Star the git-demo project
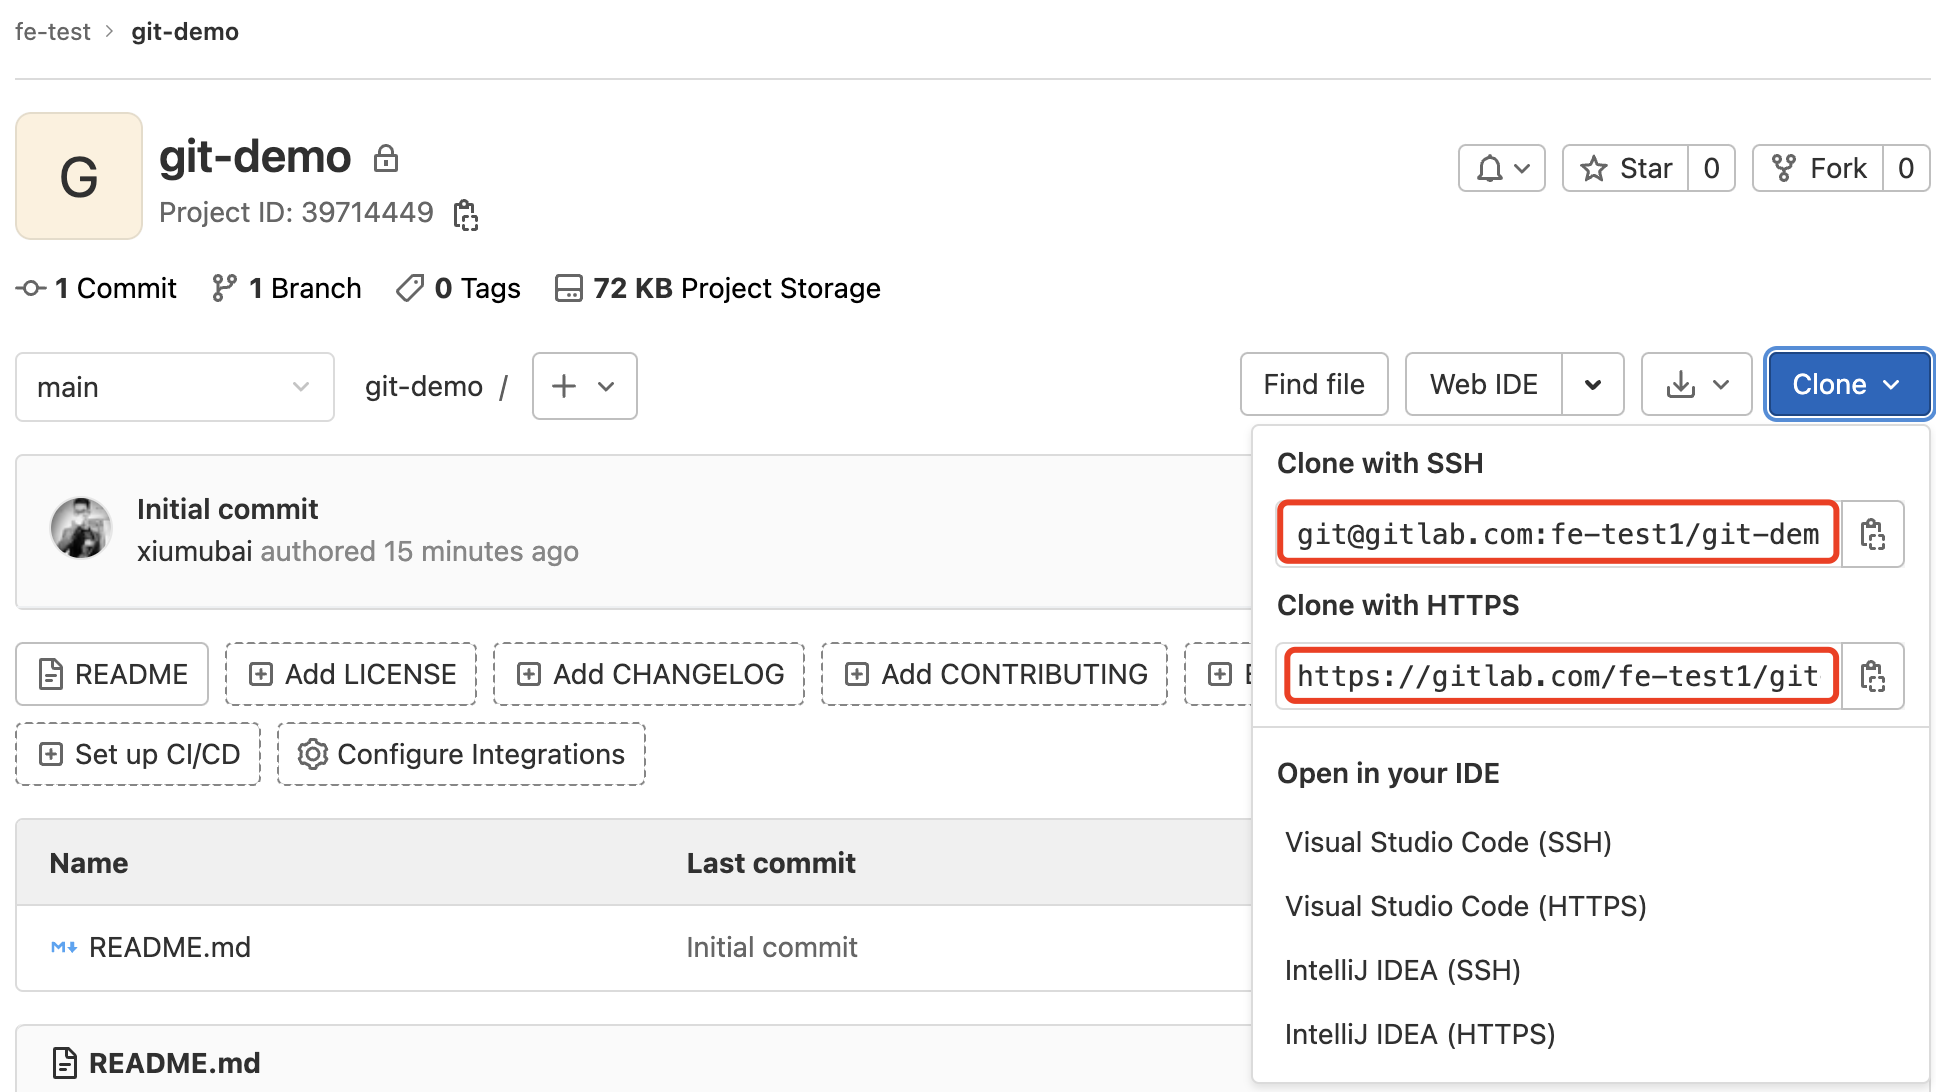The image size is (1936, 1092). [1626, 168]
